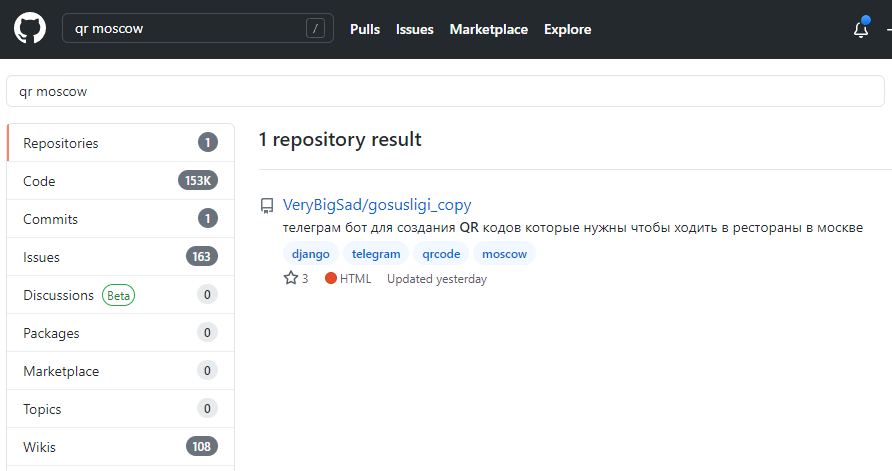This screenshot has height=471, width=892.
Task: Click the Beta badge next to Discussions
Action: pos(118,295)
